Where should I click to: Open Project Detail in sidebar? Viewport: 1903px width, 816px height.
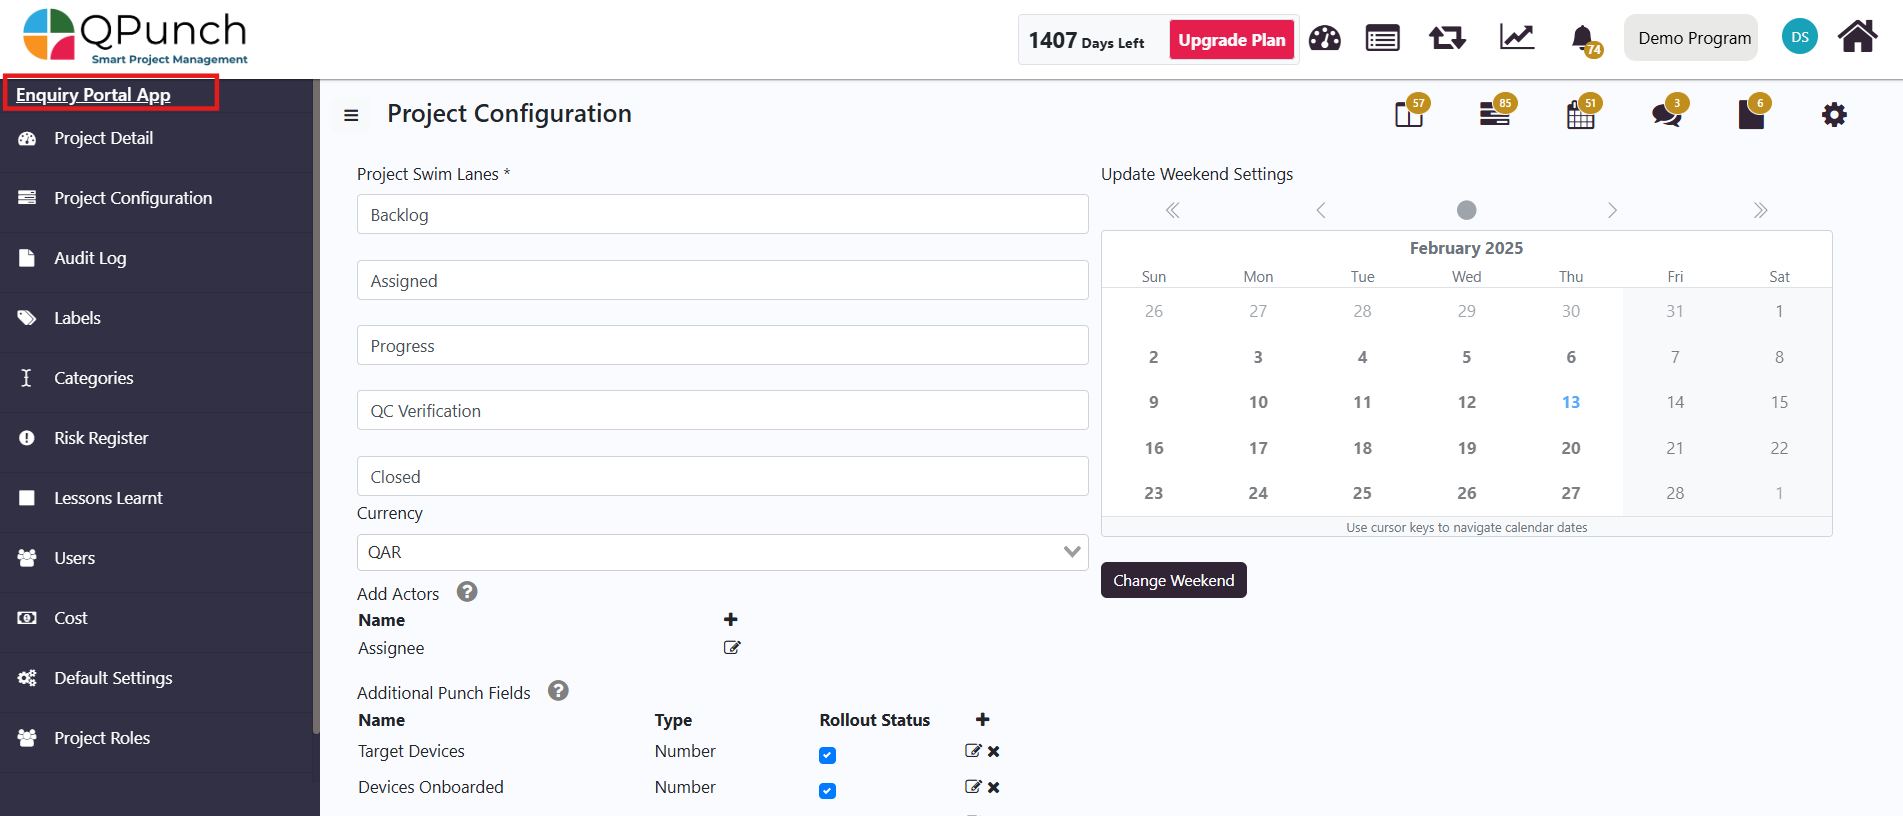click(x=157, y=138)
